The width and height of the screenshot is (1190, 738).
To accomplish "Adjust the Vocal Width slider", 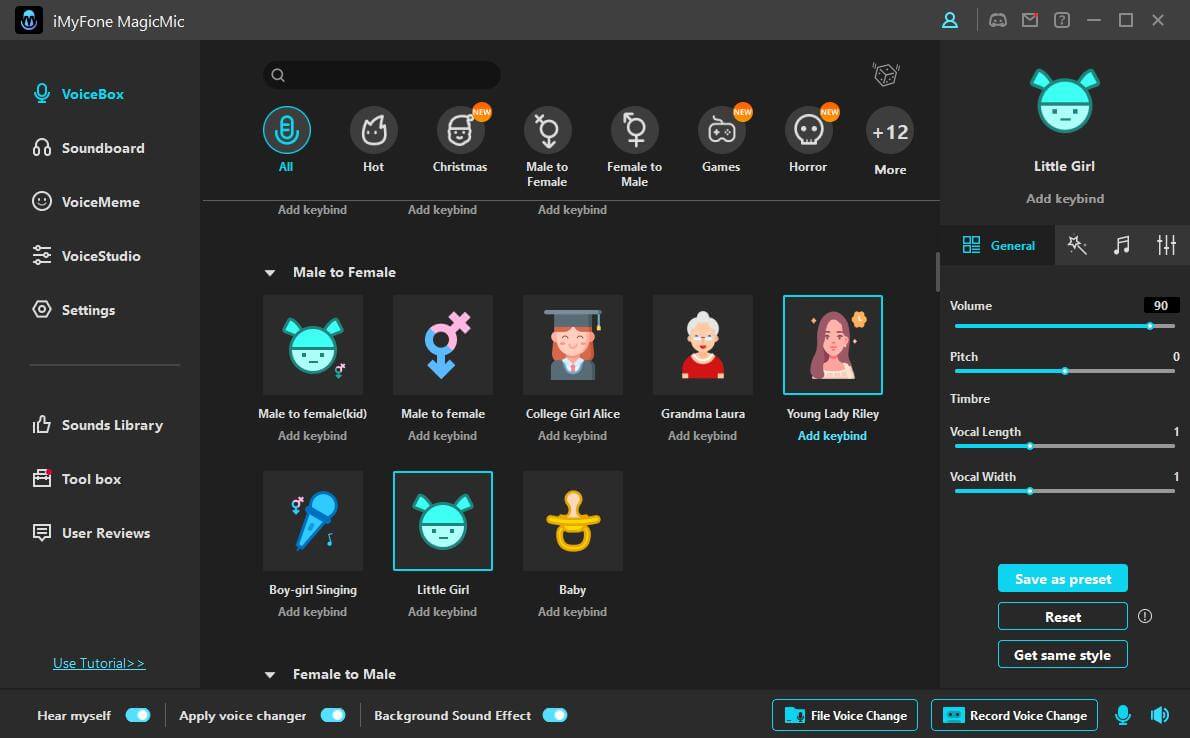I will pyautogui.click(x=1065, y=491).
